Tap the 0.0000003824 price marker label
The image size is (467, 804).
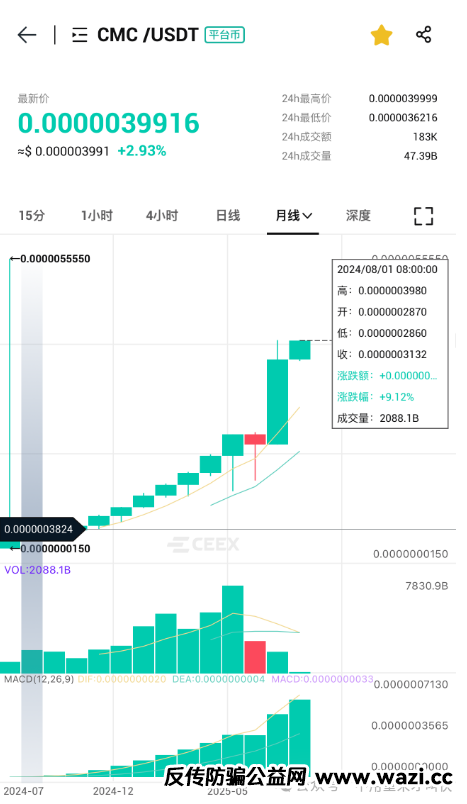point(39,529)
